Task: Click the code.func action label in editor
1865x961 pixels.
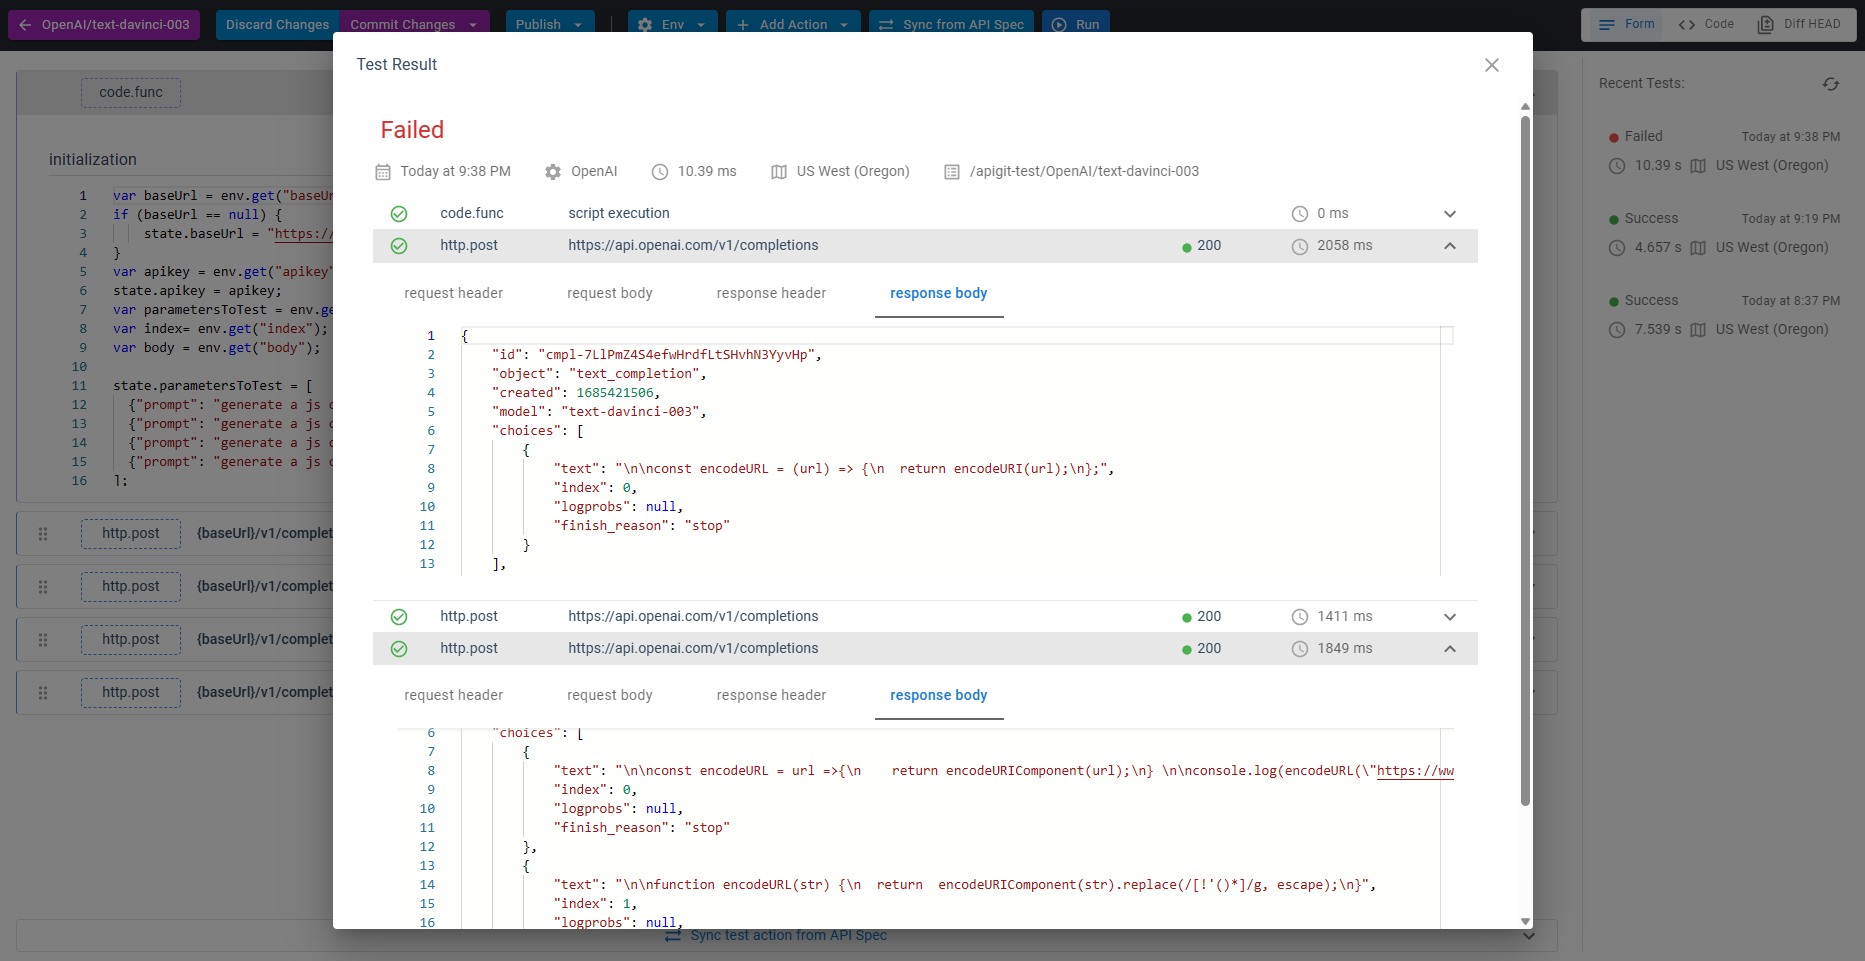Action: pos(131,93)
